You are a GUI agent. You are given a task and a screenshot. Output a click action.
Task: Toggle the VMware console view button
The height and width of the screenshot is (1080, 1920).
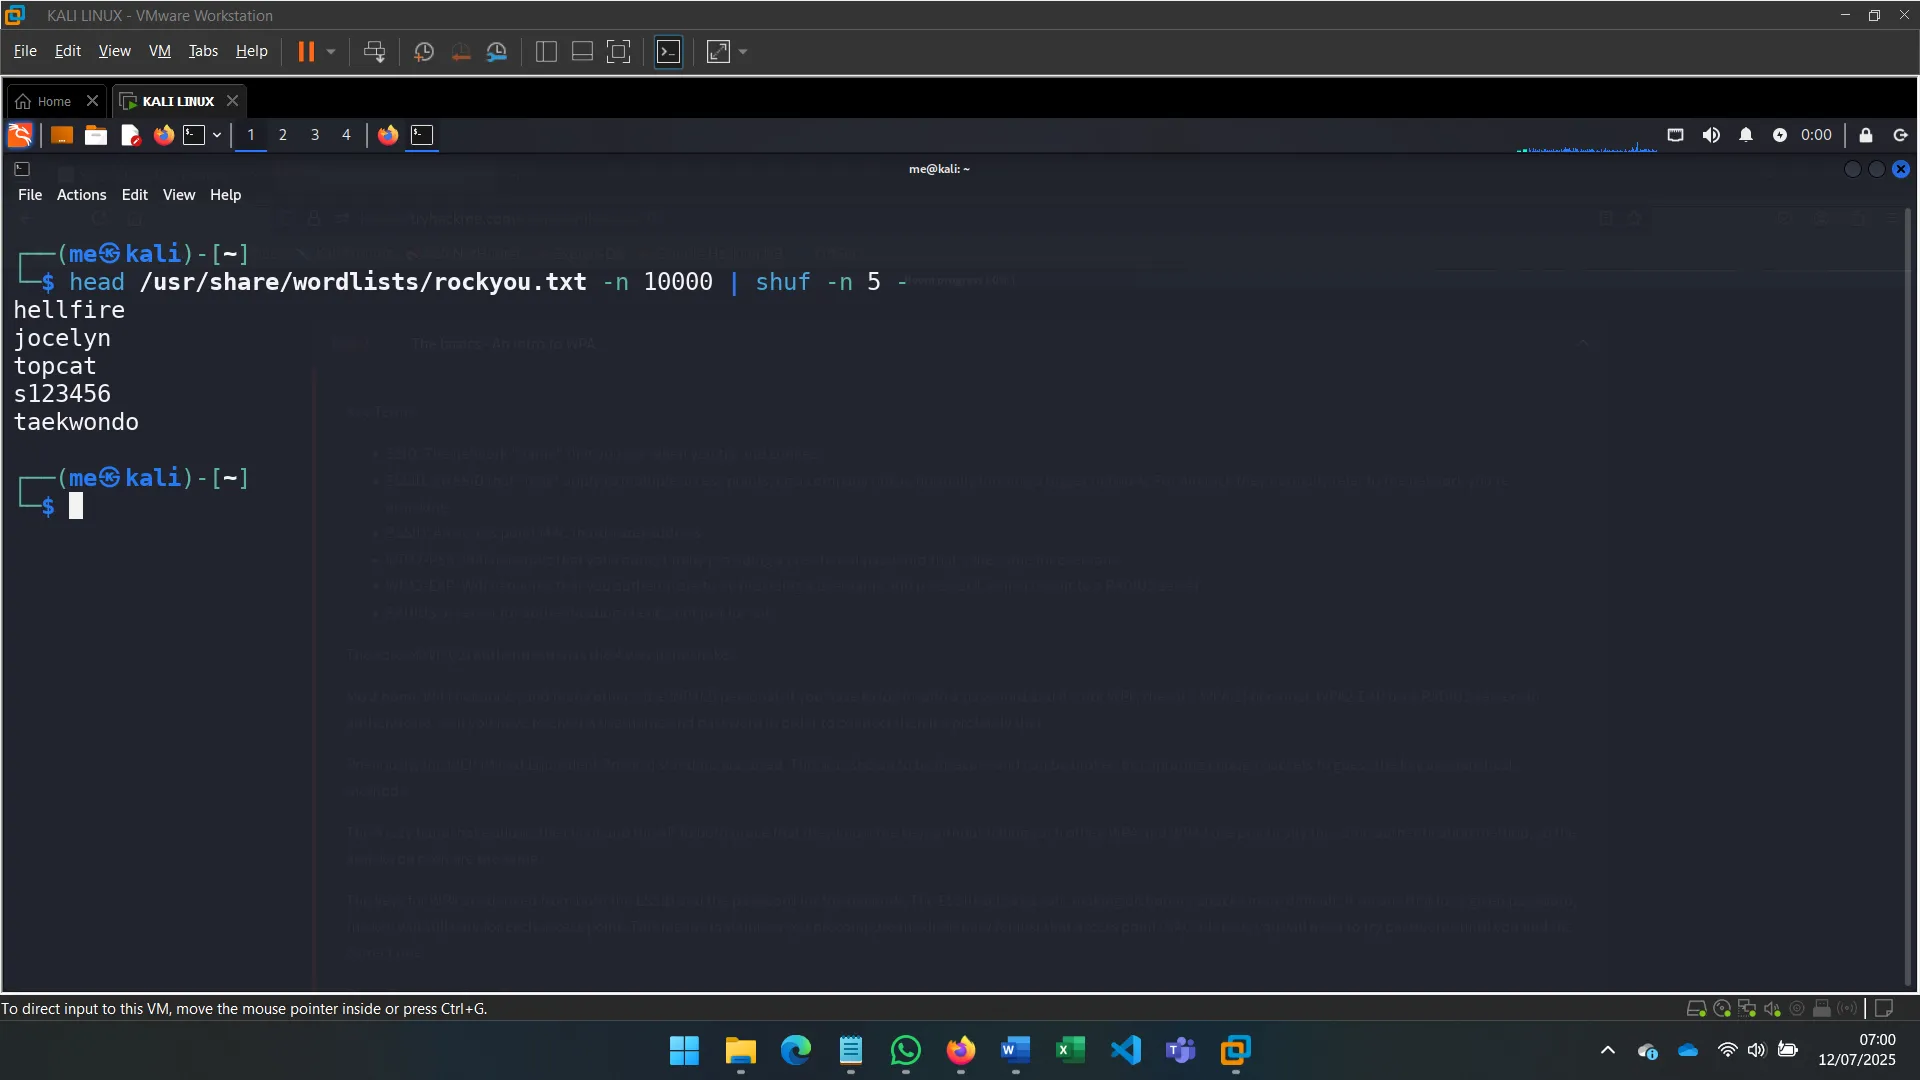coord(668,52)
